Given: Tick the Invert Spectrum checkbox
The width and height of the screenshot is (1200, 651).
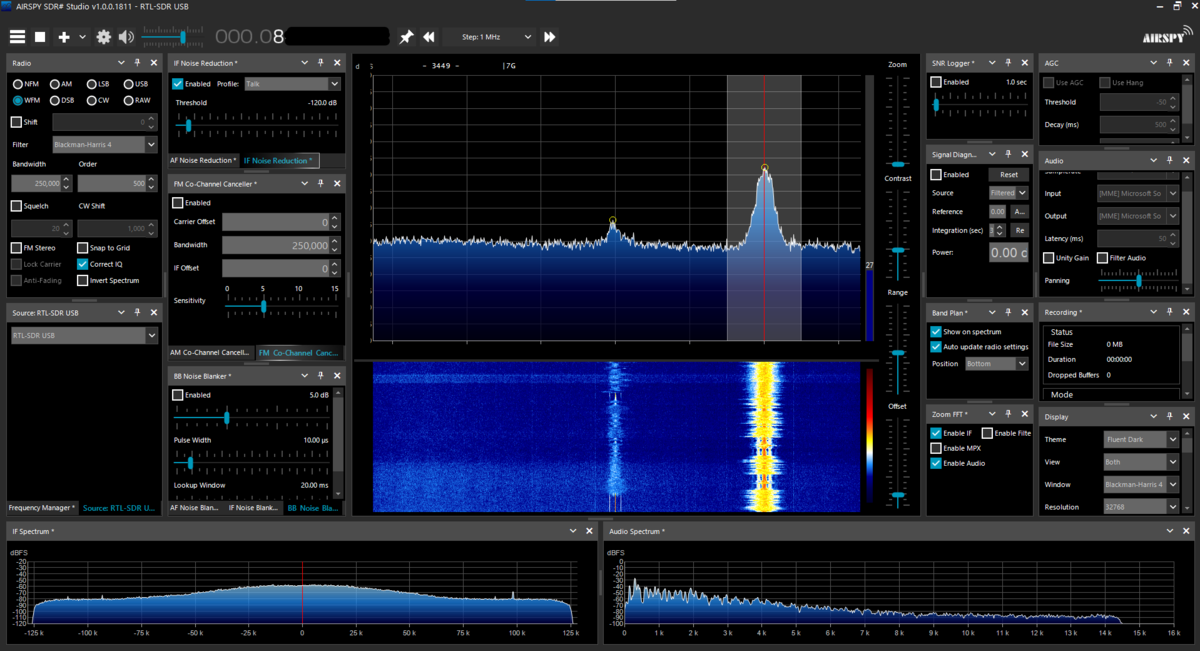Looking at the screenshot, I should tap(83, 280).
